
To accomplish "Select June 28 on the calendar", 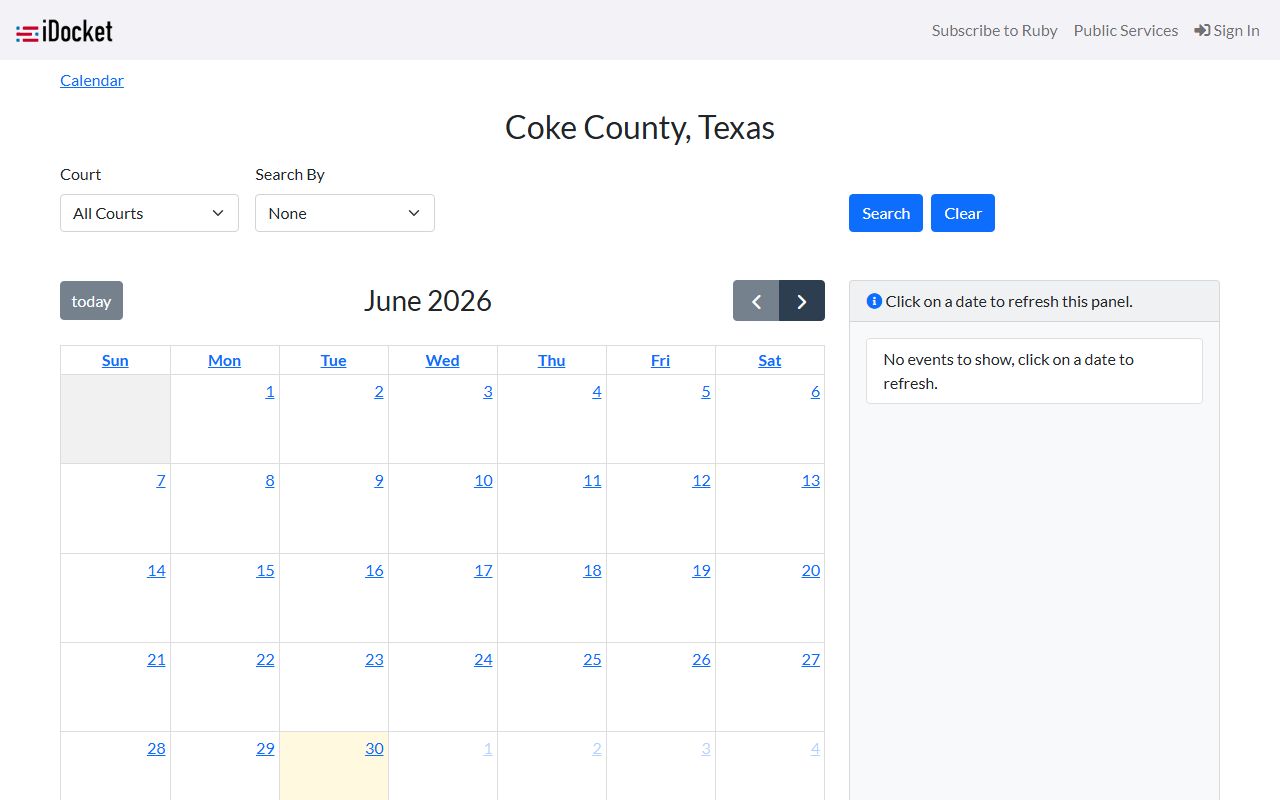I will click(156, 748).
